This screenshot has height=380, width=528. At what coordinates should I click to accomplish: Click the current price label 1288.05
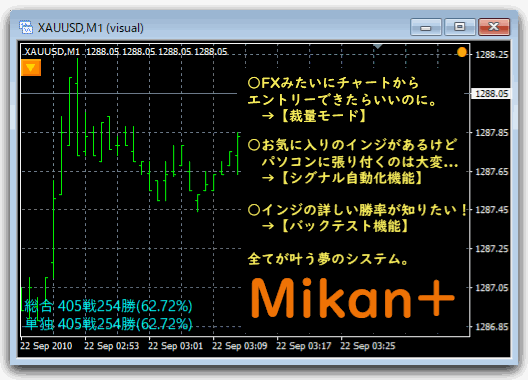491,93
